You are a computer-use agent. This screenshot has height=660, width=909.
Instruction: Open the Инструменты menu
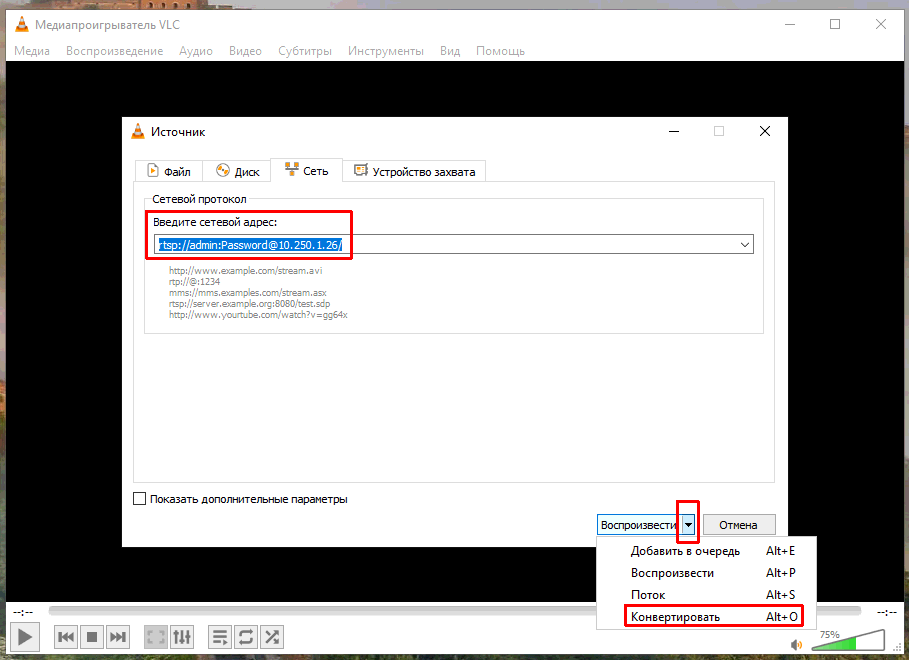tap(386, 51)
